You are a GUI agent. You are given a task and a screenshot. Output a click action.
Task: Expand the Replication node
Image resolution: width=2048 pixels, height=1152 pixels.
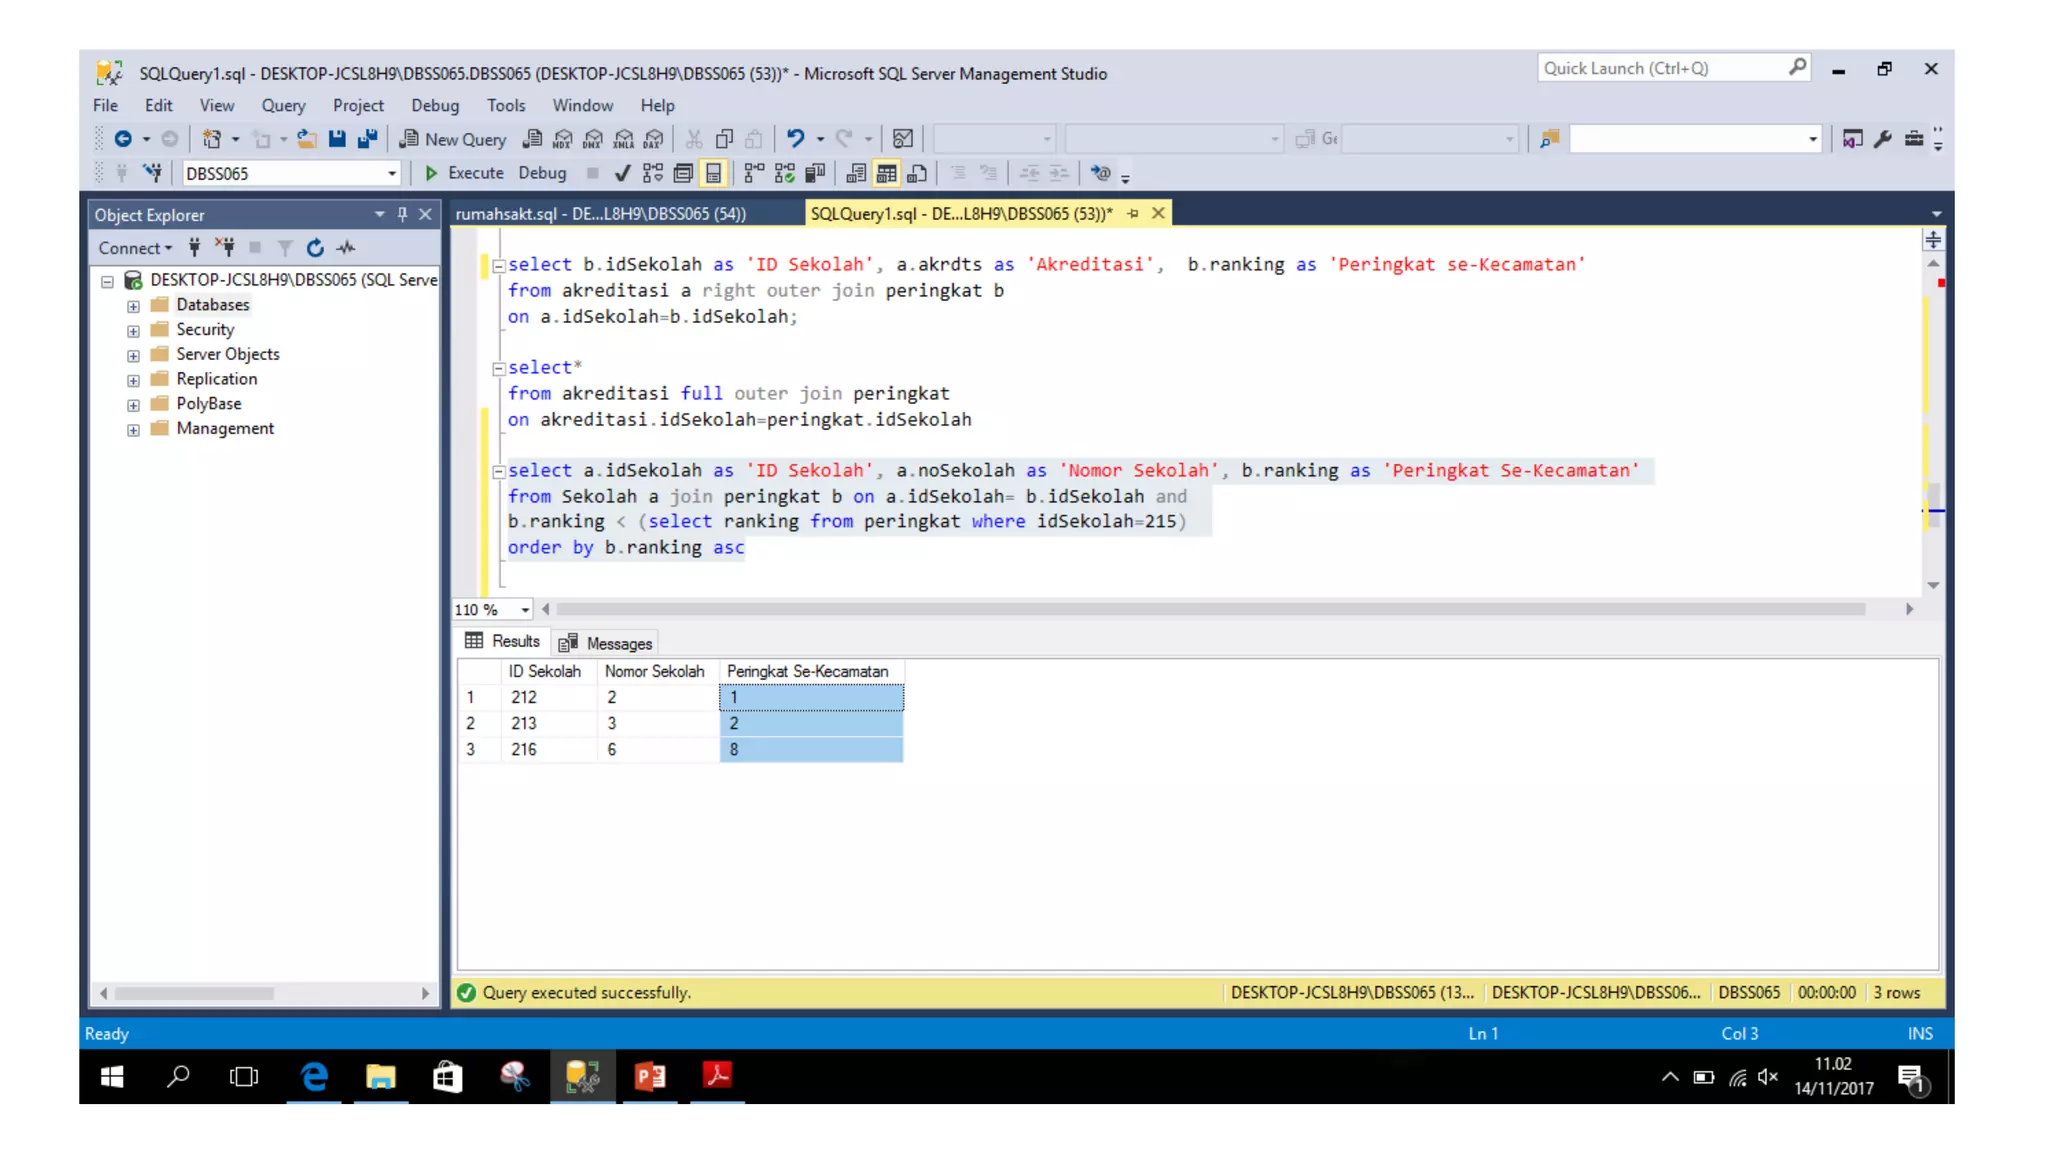(x=133, y=380)
